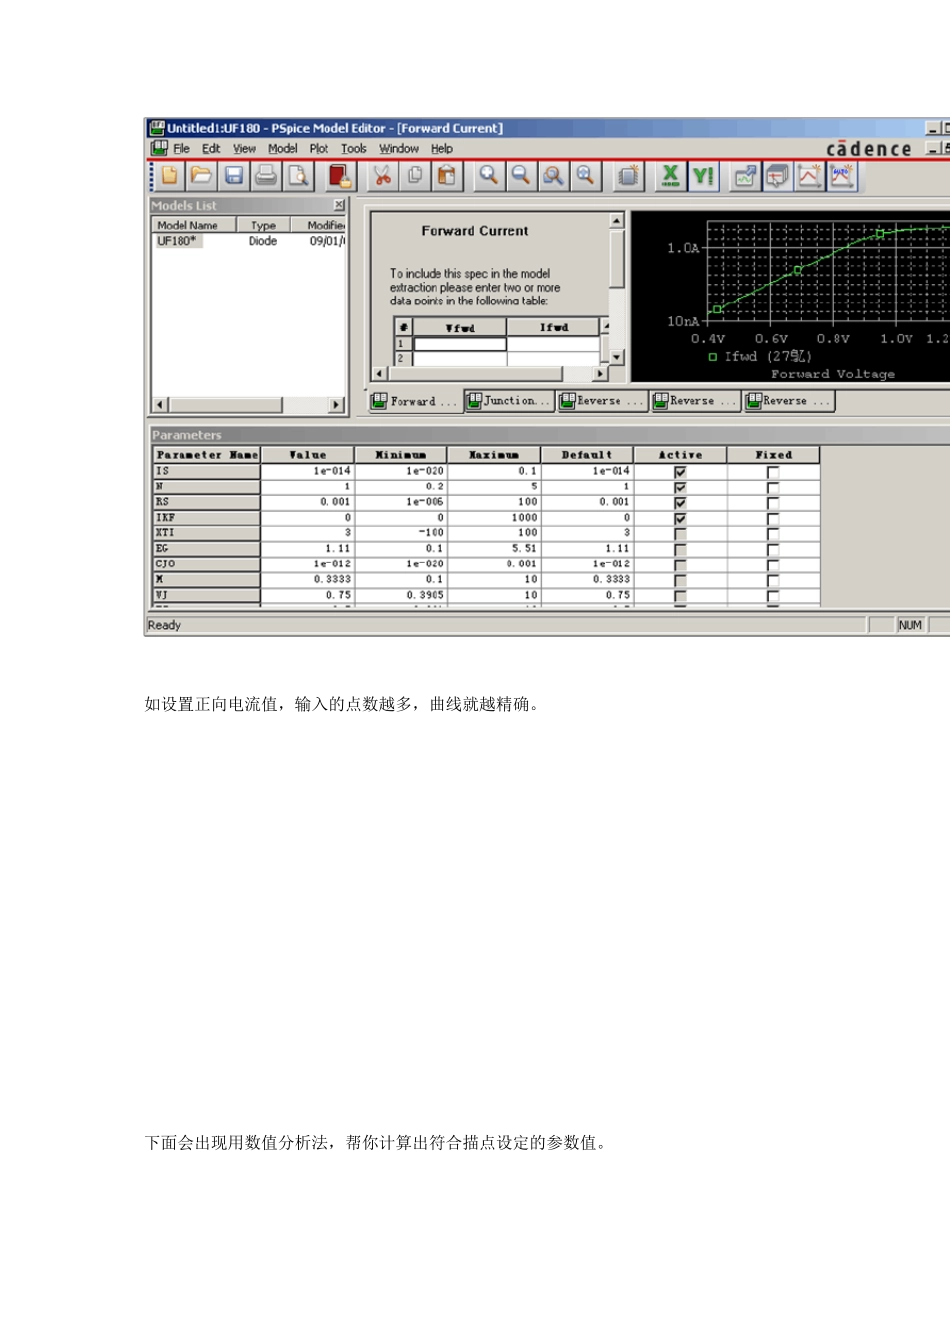Open Y axis settings icon
Viewport: 950px width, 1344px height.
pos(702,176)
